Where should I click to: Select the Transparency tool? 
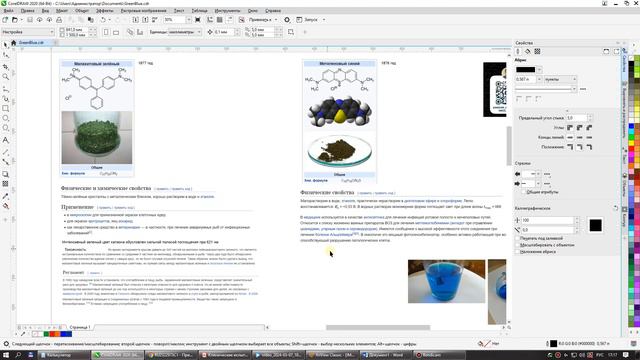point(5,184)
